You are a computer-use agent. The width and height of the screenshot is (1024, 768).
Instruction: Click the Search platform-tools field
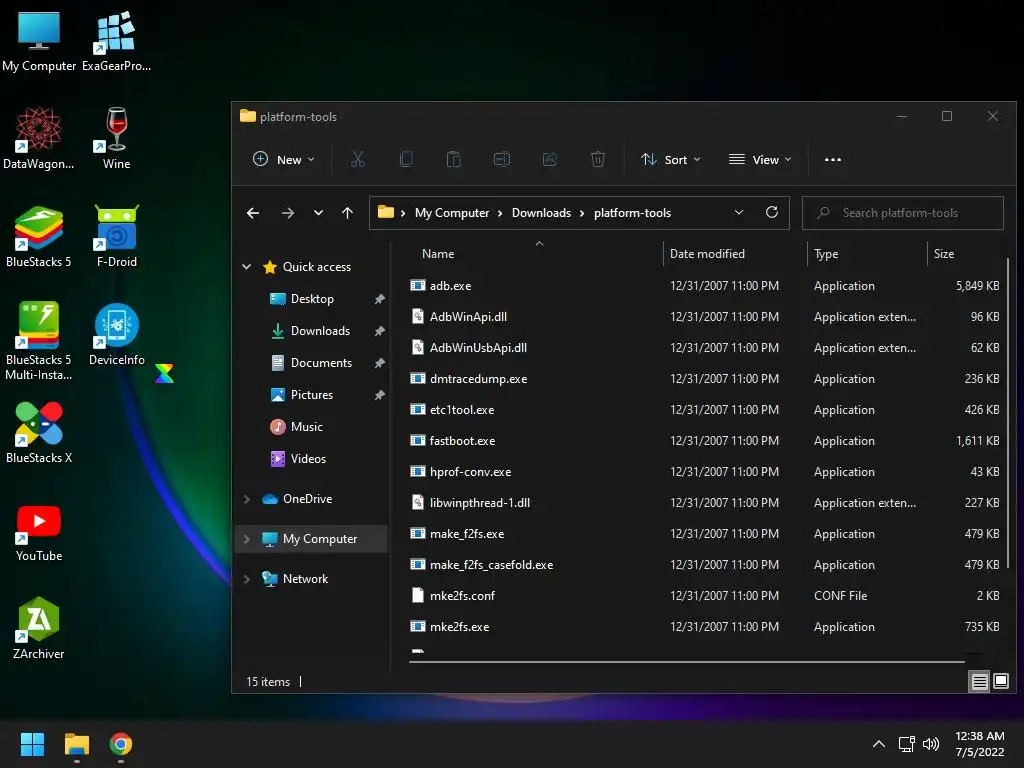click(903, 213)
